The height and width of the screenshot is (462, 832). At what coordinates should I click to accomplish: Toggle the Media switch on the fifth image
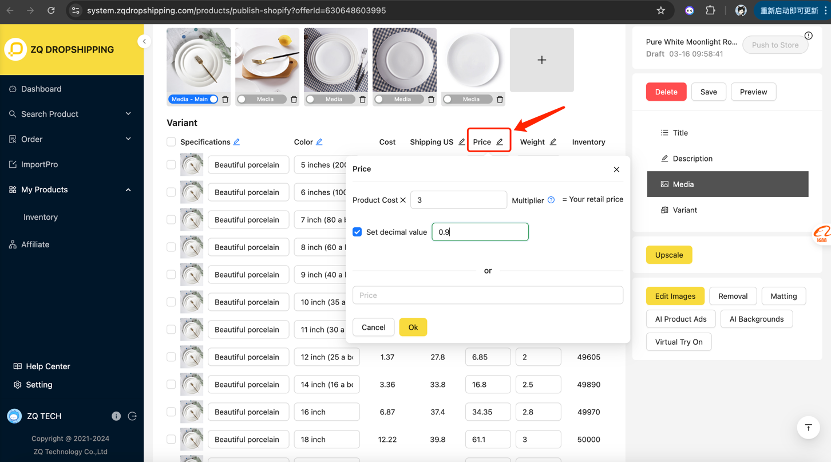[467, 99]
